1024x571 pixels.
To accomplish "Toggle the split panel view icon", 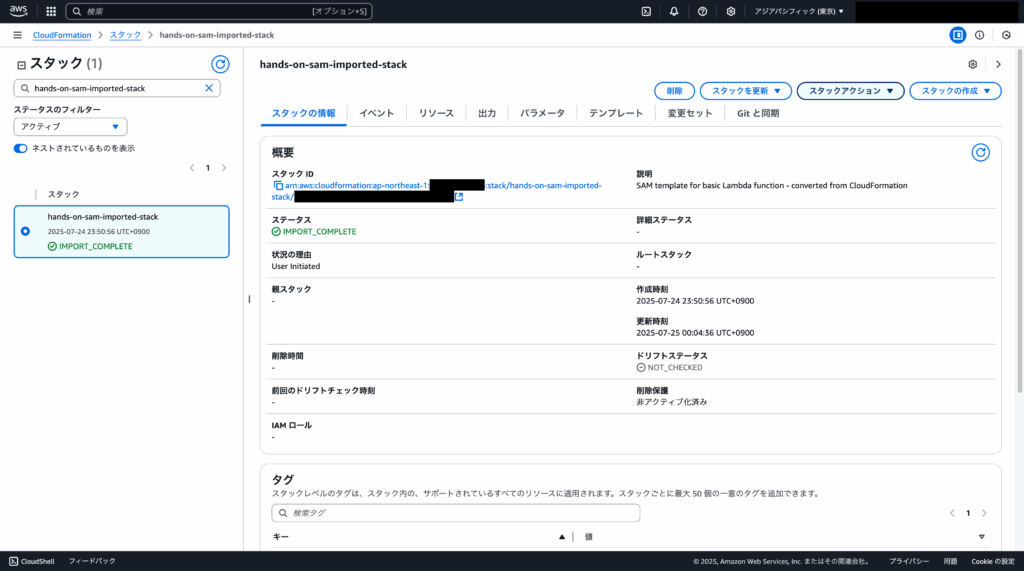I will click(x=958, y=35).
